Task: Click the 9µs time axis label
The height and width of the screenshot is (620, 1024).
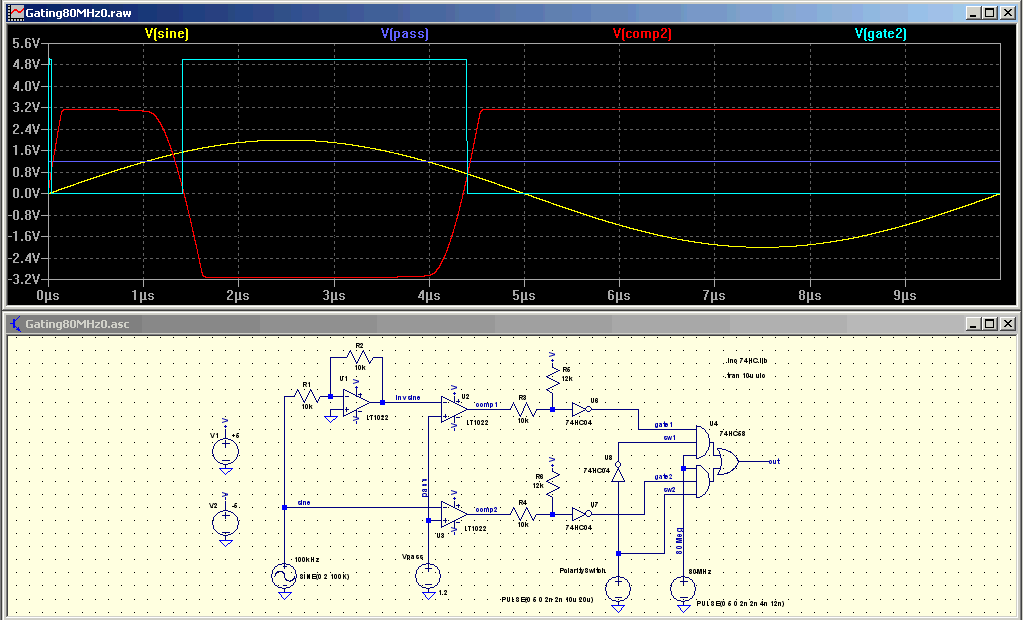Action: (x=904, y=295)
